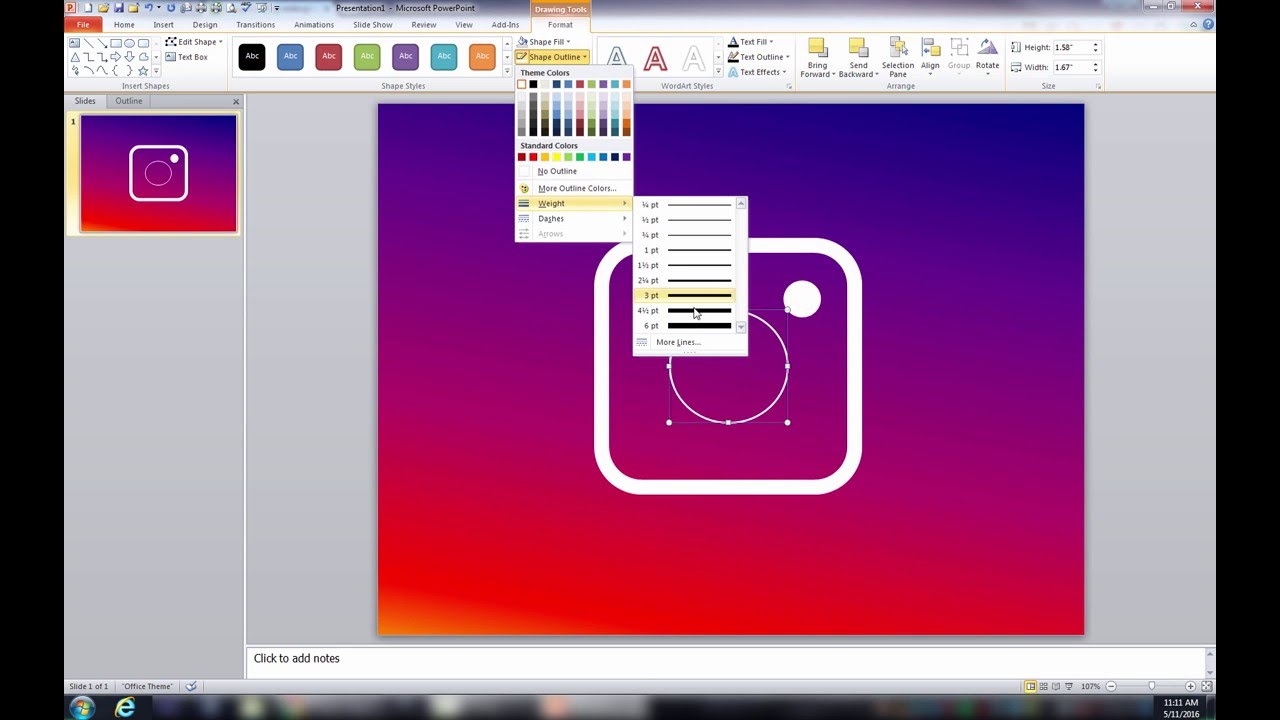
Task: Open the Text Effects dropdown
Action: tap(758, 72)
